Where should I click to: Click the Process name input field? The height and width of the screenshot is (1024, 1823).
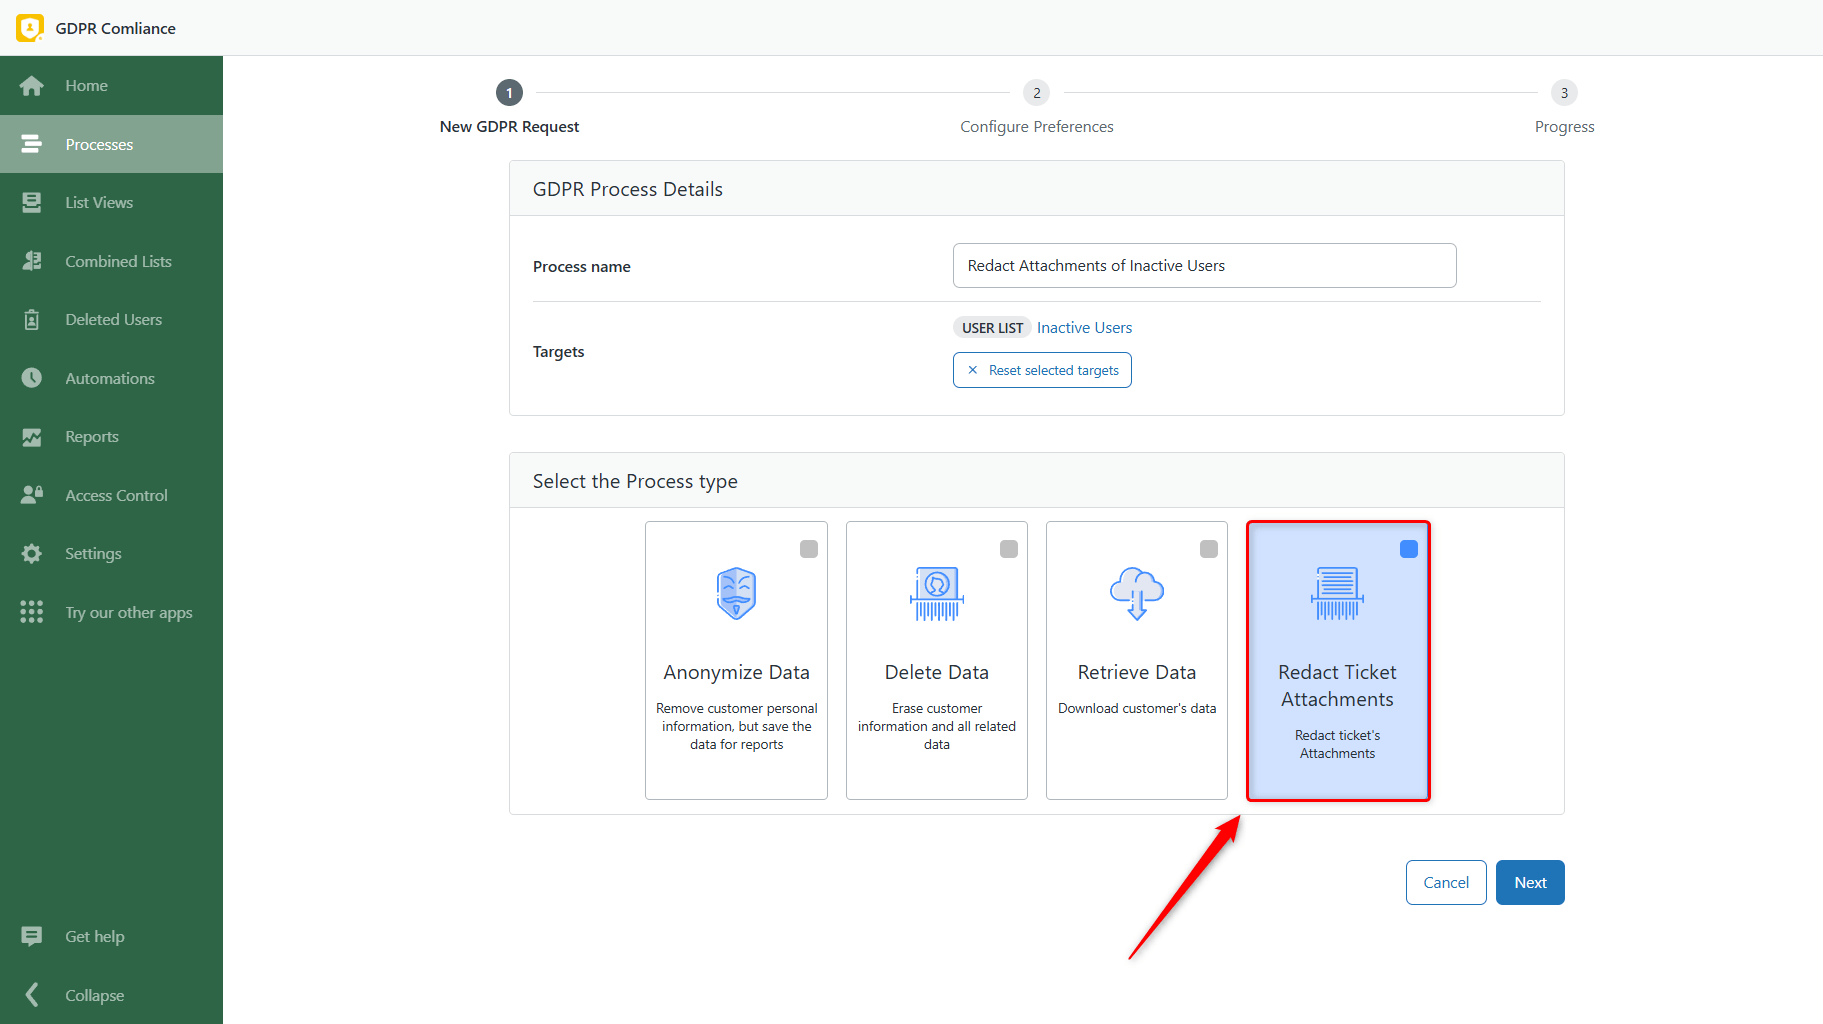[1204, 266]
